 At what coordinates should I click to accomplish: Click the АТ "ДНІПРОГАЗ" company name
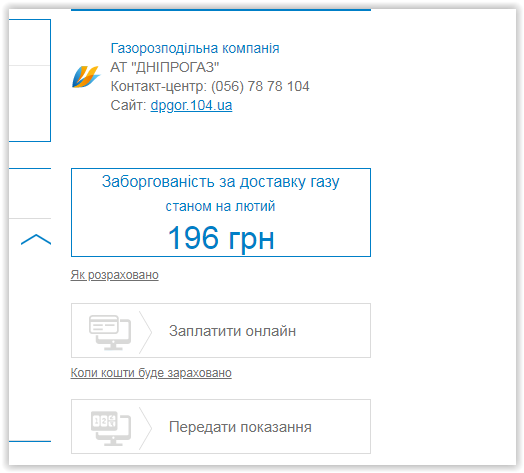coord(165,67)
